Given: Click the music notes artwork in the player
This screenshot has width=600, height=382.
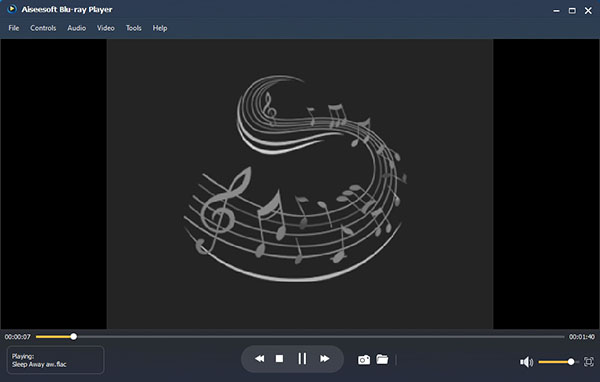Looking at the screenshot, I should point(295,178).
